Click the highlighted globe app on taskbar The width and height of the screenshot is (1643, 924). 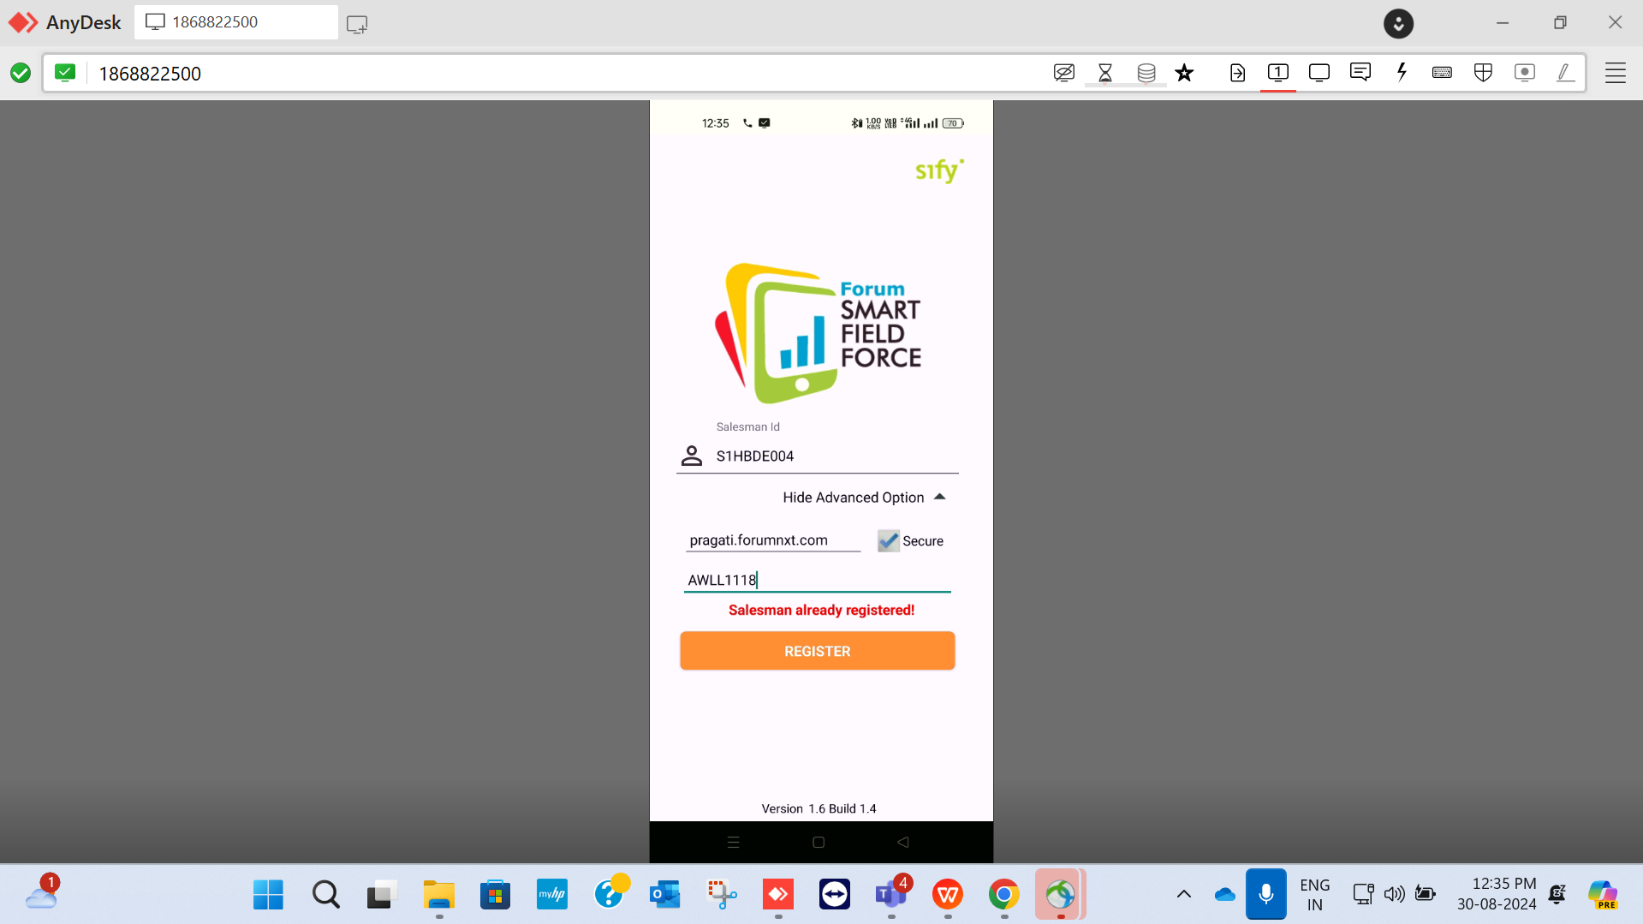pyautogui.click(x=1060, y=894)
